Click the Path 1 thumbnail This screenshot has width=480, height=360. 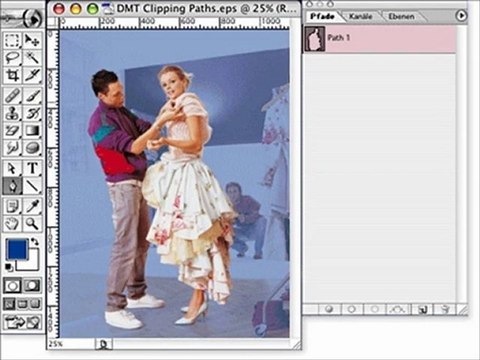(x=314, y=39)
